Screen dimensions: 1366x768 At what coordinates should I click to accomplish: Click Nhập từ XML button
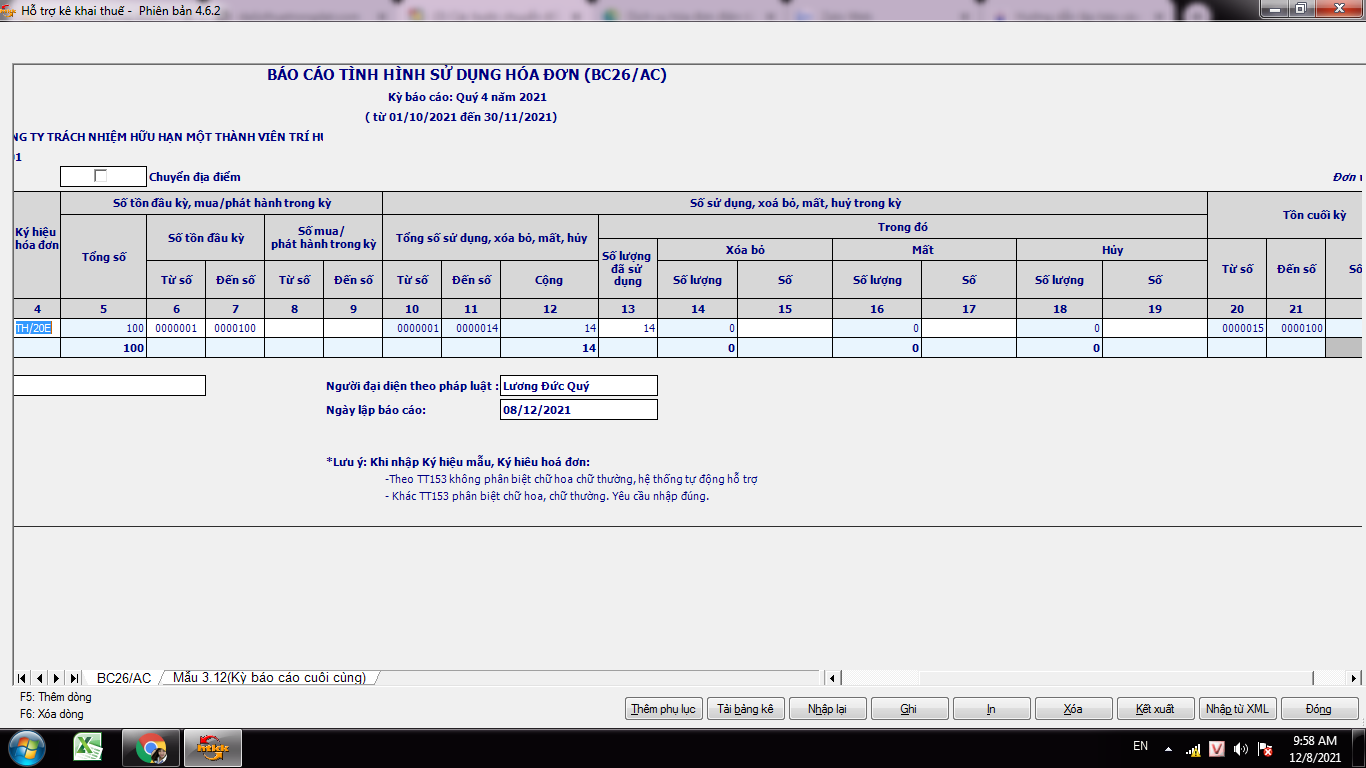coord(1237,709)
